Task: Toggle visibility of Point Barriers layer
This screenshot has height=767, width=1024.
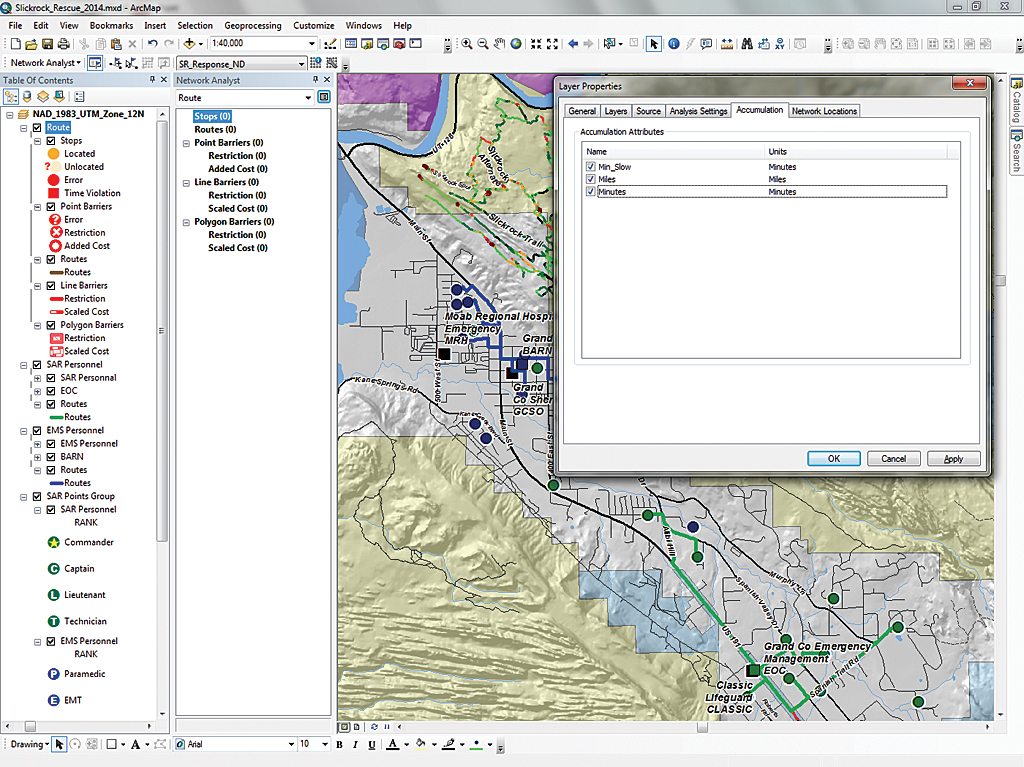Action: click(x=51, y=207)
